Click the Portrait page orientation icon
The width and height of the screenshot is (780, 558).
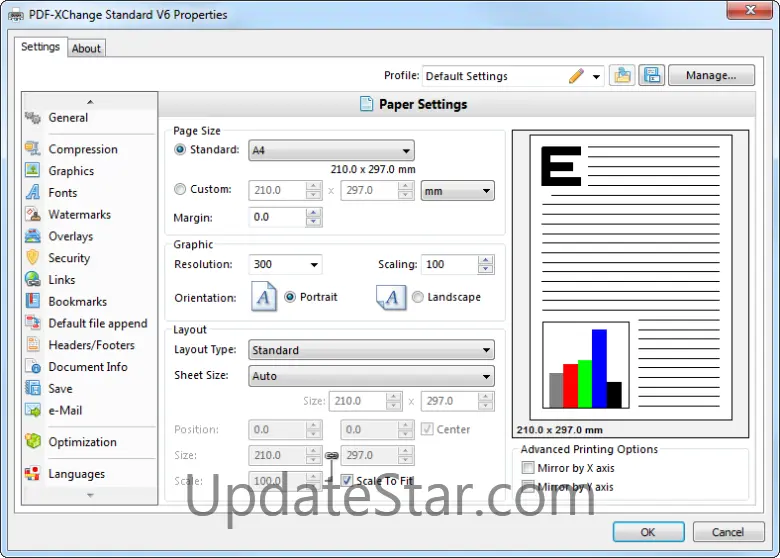pyautogui.click(x=264, y=297)
